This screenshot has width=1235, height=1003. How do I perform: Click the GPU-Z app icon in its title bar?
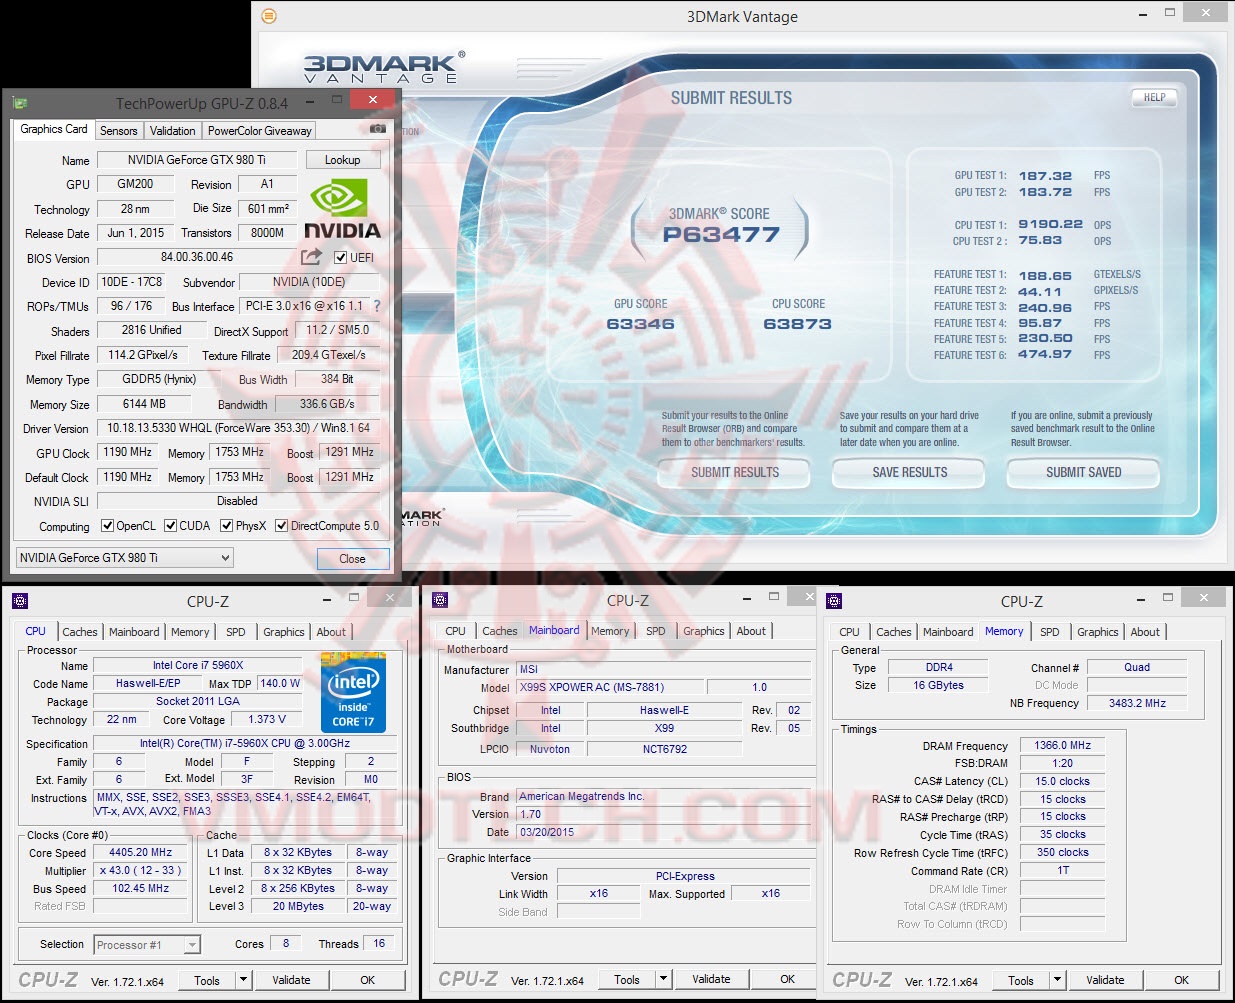[x=21, y=102]
